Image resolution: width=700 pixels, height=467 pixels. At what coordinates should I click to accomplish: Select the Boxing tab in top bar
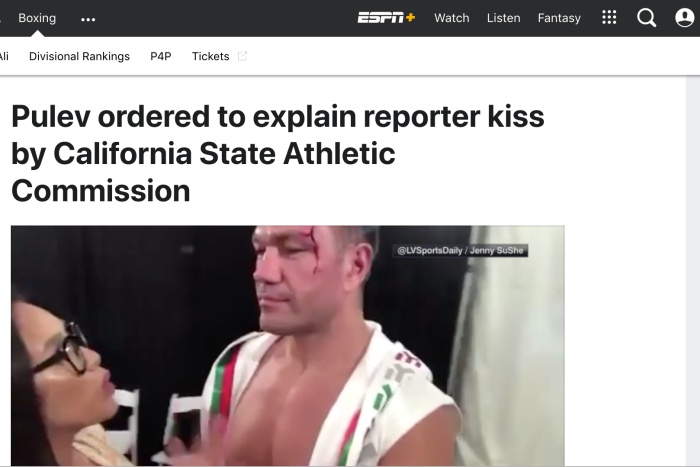tap(37, 18)
